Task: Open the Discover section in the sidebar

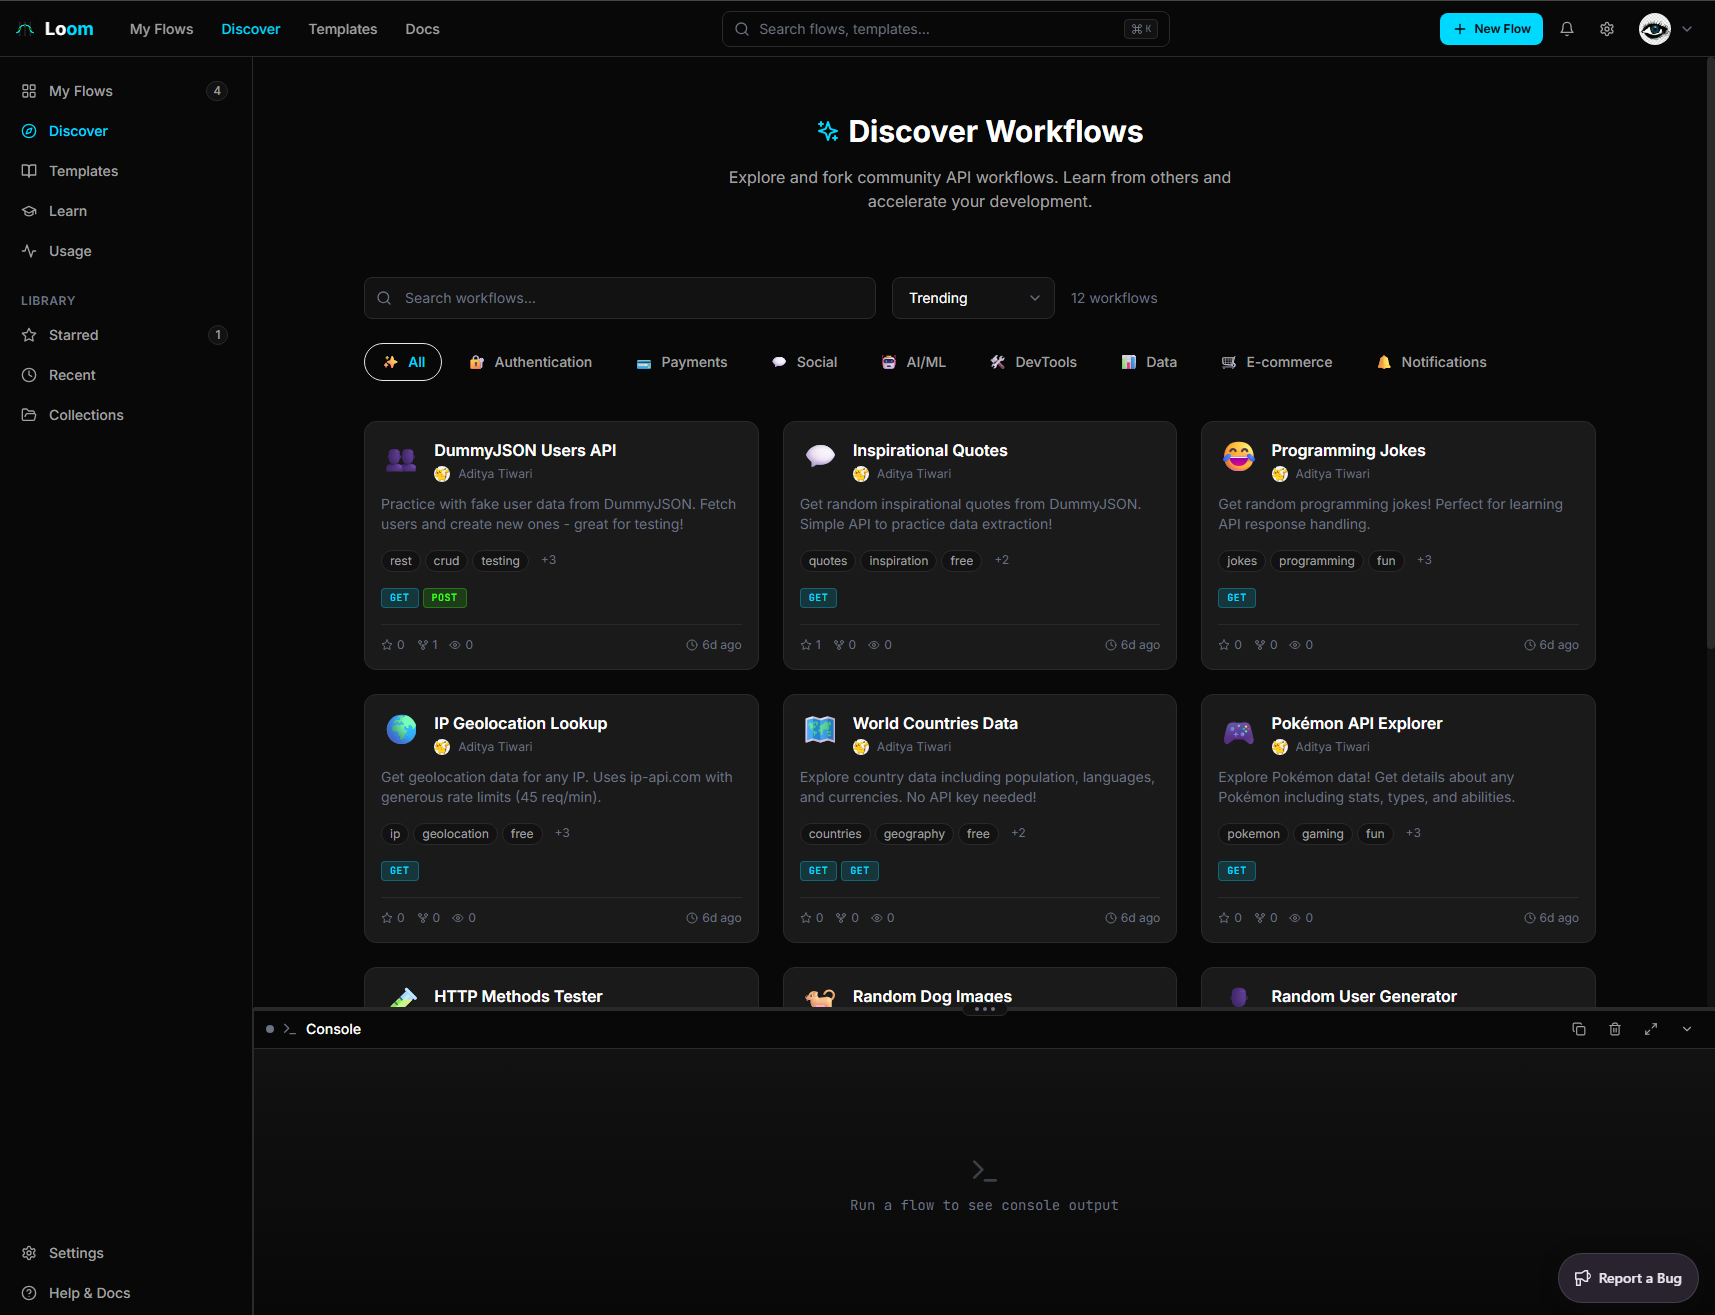Action: [77, 130]
